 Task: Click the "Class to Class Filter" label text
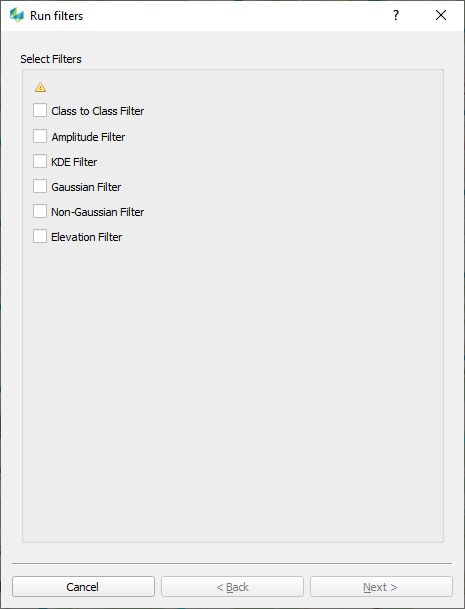click(98, 111)
